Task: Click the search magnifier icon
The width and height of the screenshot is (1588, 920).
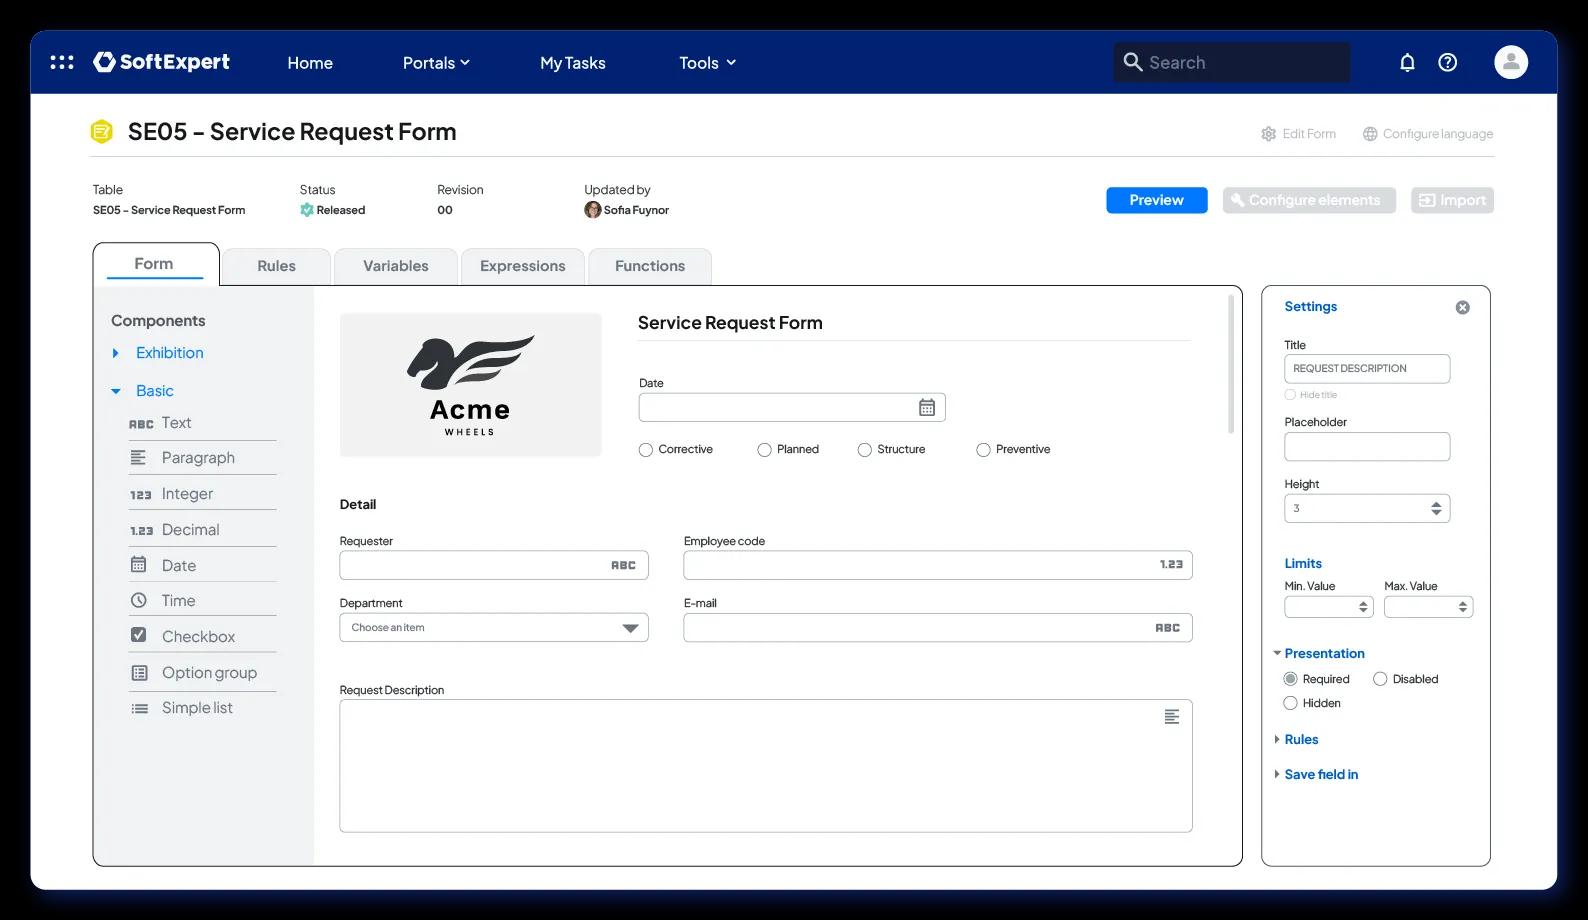Action: [x=1132, y=62]
